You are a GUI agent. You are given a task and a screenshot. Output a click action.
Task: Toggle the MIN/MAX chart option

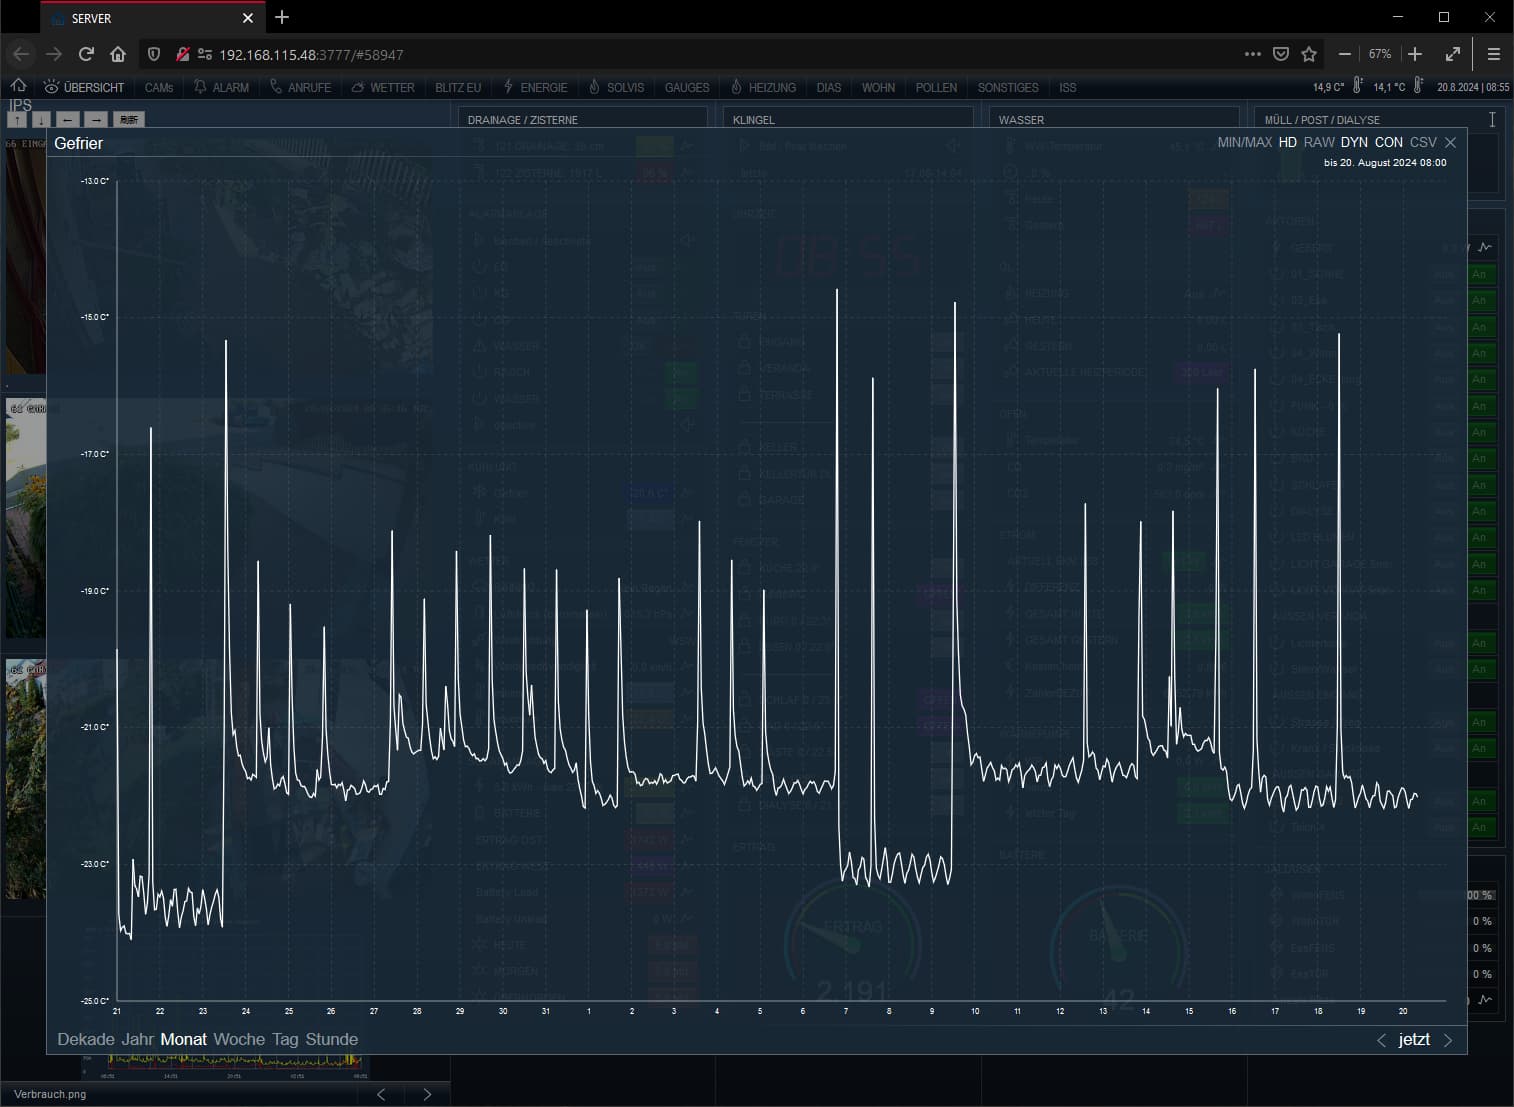(x=1244, y=143)
